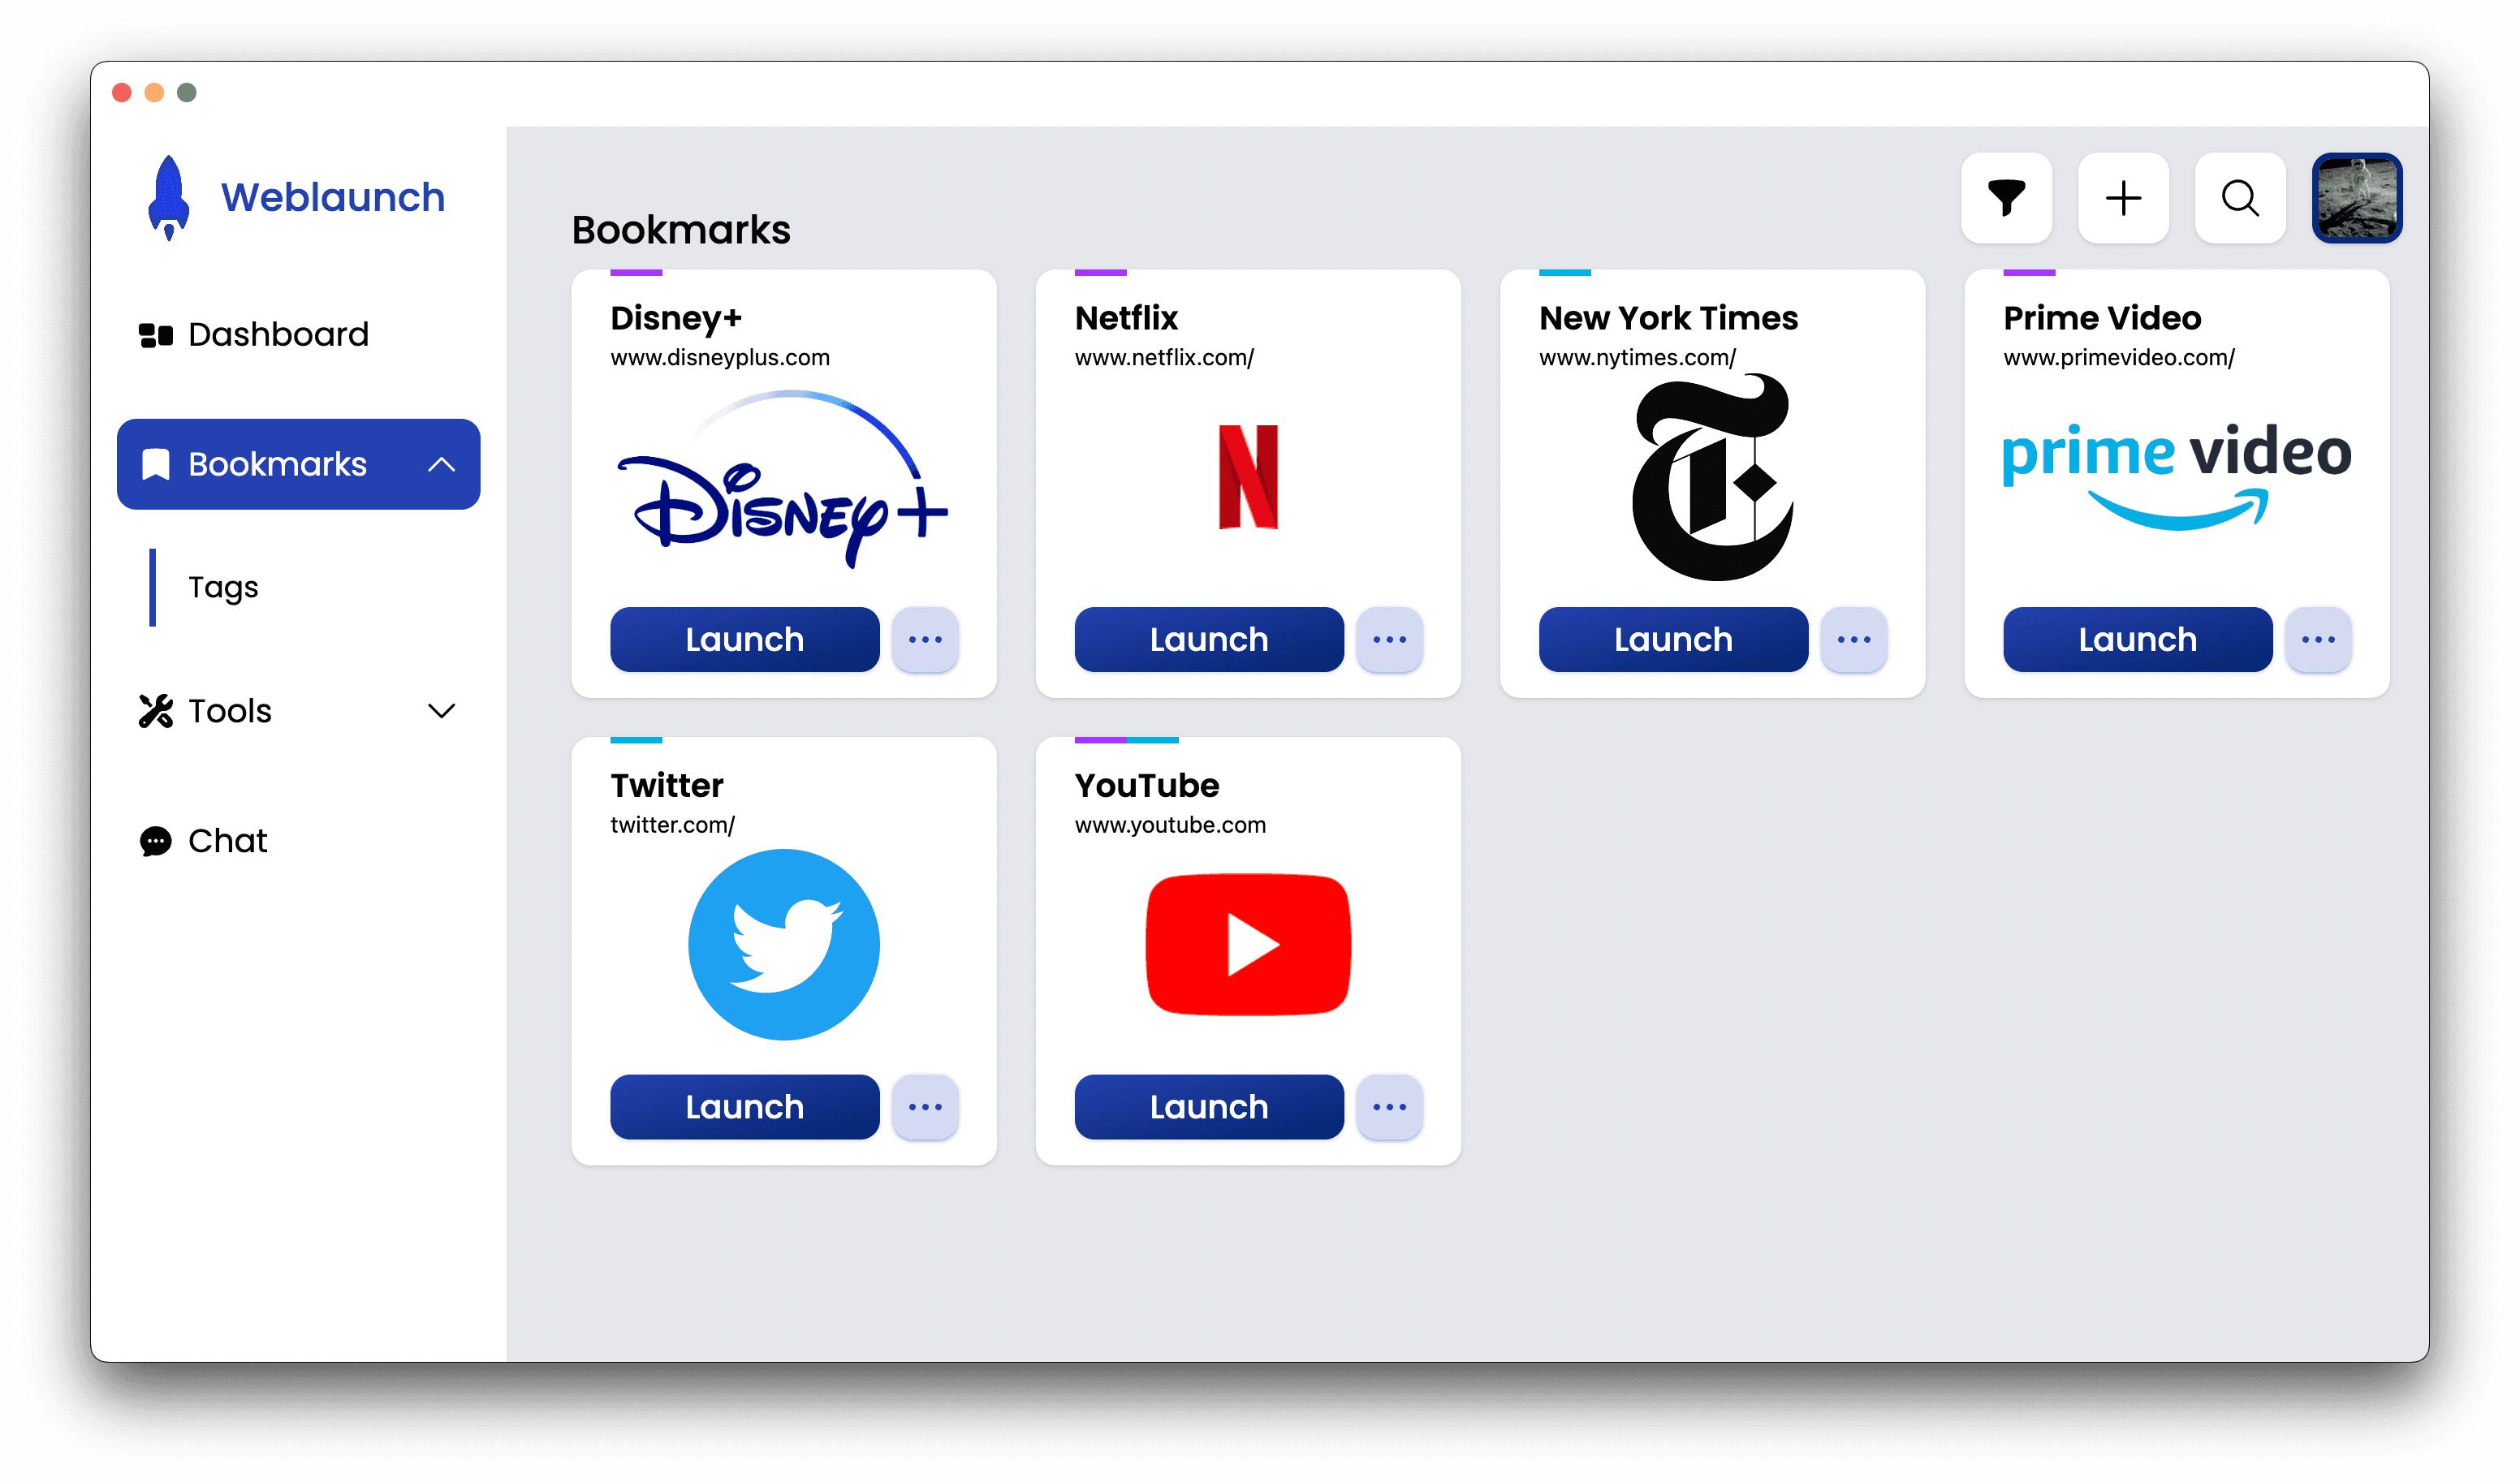Expand the Tools menu chevron
2520x1482 pixels.
[x=441, y=711]
